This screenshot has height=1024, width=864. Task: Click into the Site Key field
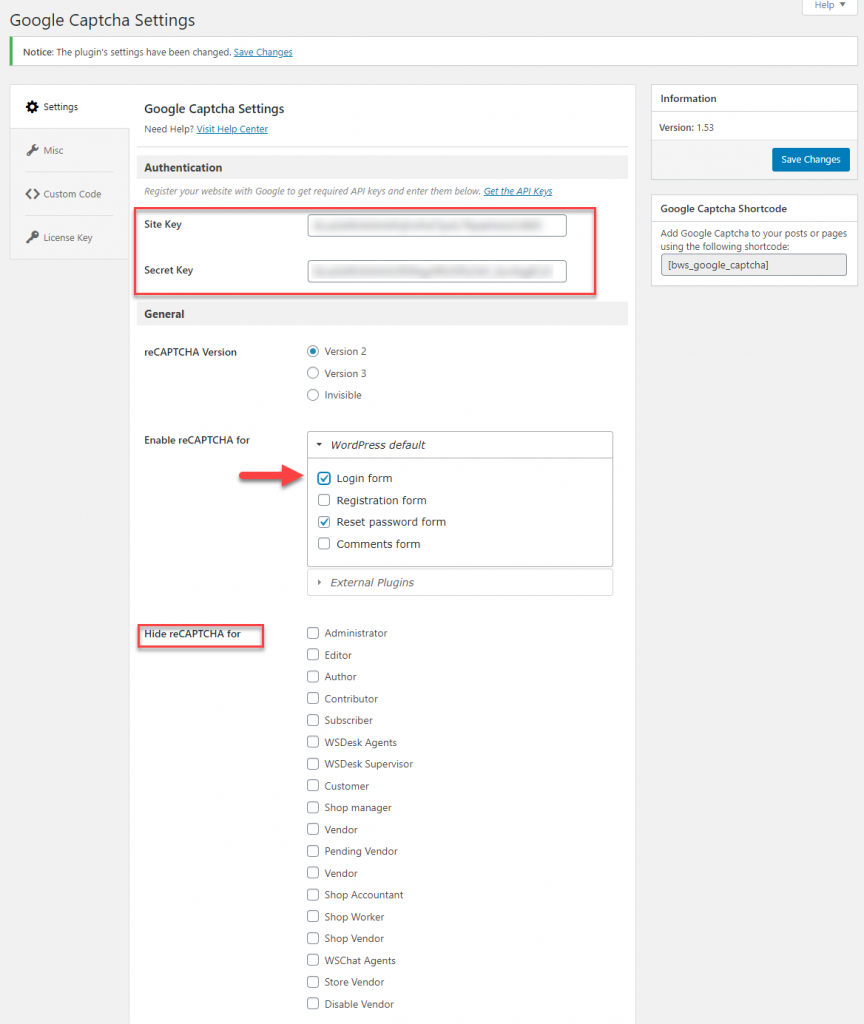pos(437,225)
